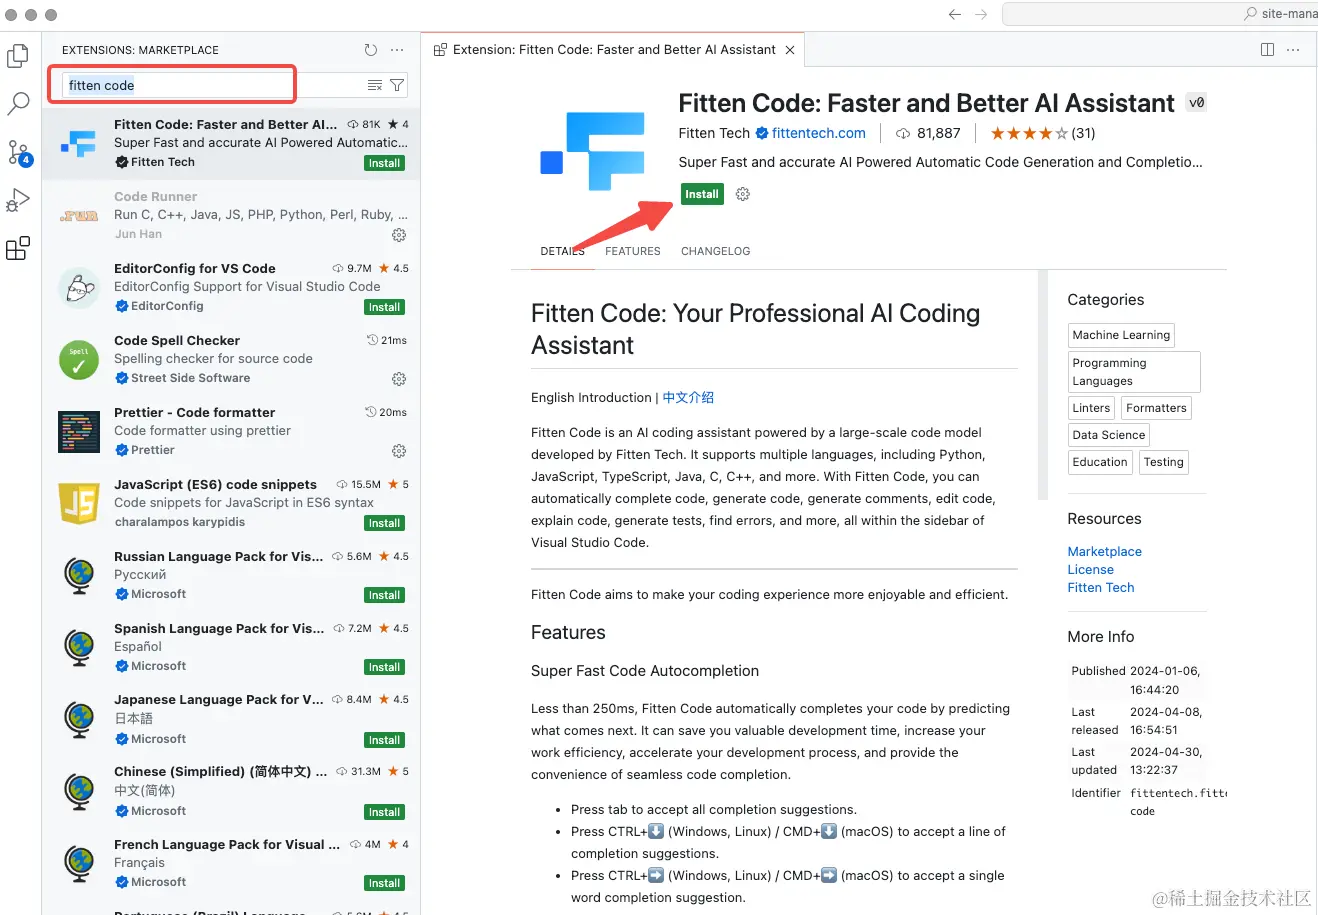Go forward using navigation arrow
The width and height of the screenshot is (1318, 915).
tap(981, 14)
